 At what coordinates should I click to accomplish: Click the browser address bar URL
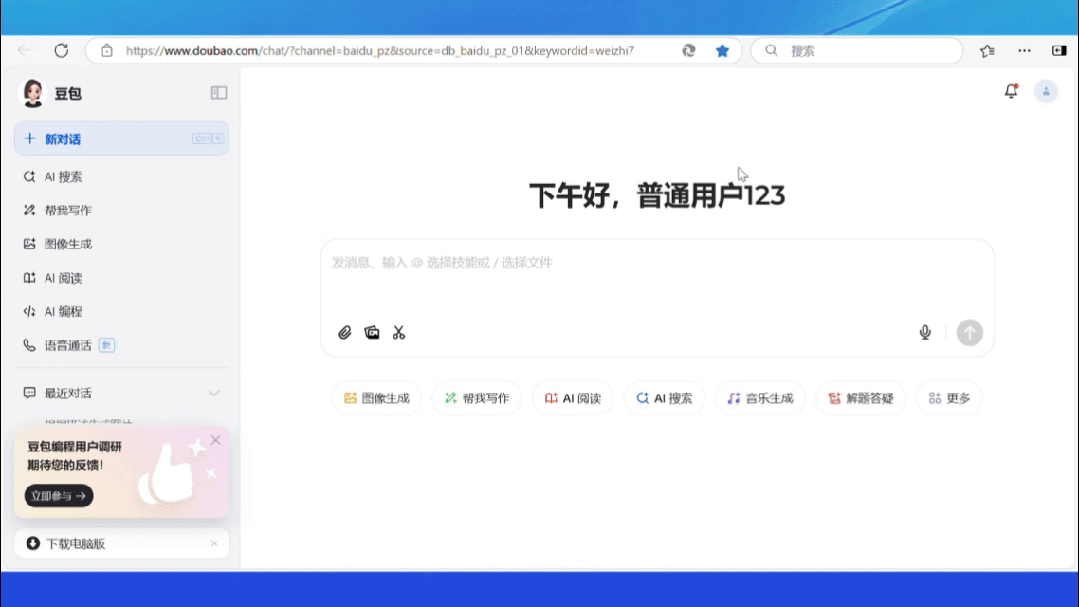point(380,51)
